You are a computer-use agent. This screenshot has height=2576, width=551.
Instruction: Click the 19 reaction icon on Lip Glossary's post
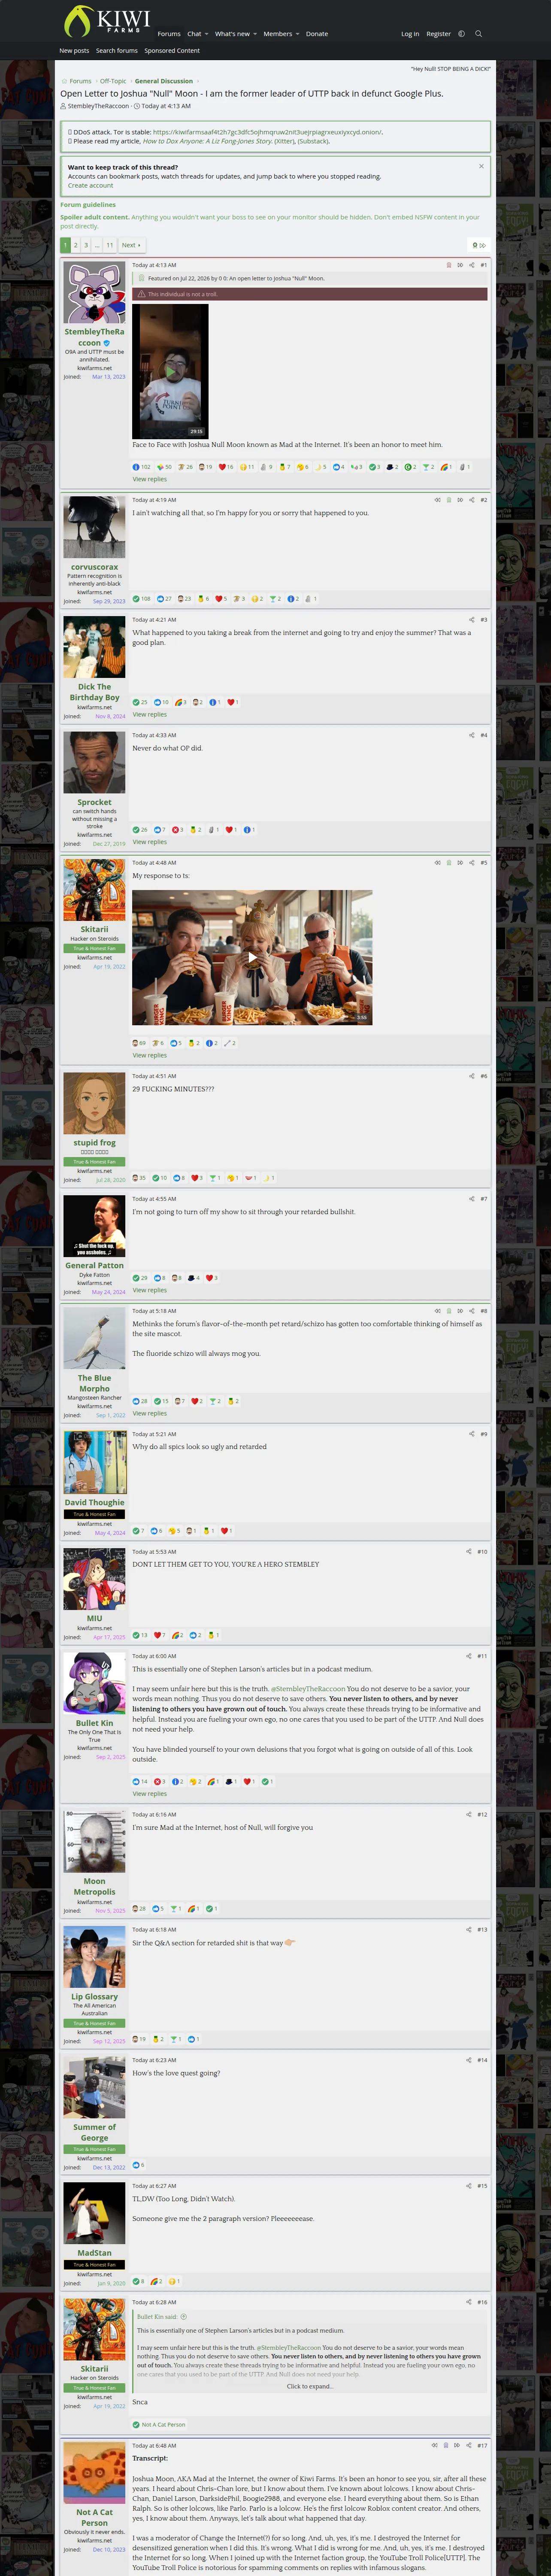[x=136, y=2039]
